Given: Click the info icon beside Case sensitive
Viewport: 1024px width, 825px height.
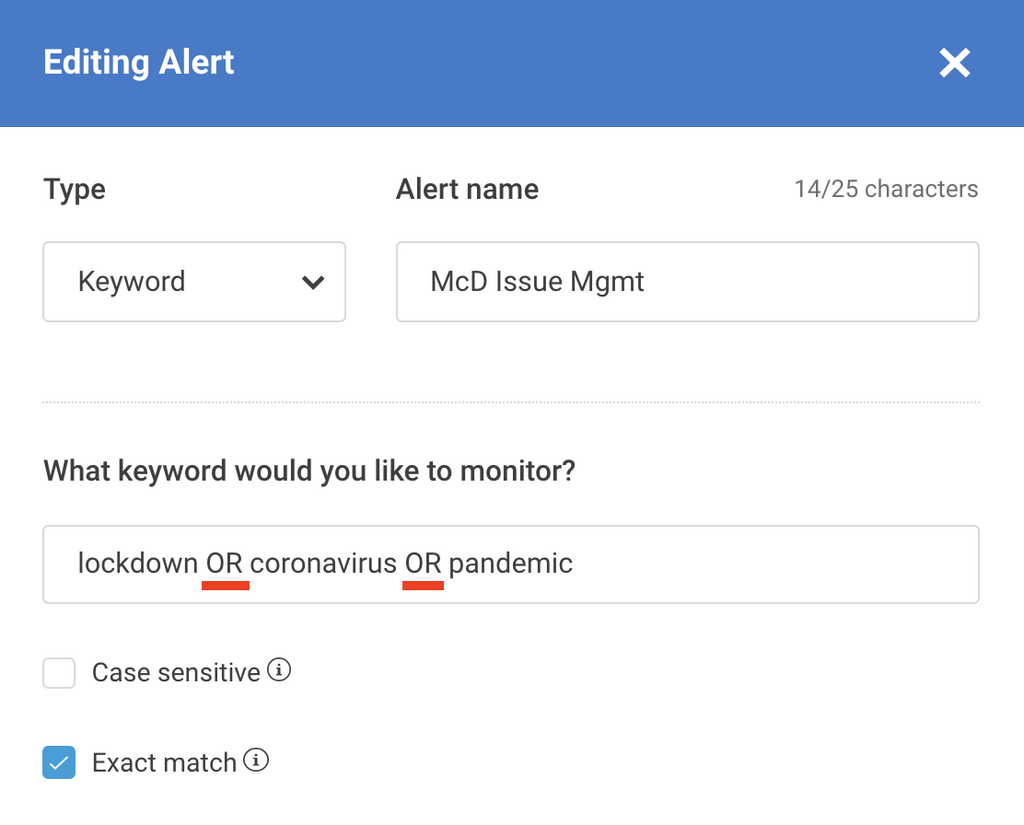Looking at the screenshot, I should coord(280,670).
